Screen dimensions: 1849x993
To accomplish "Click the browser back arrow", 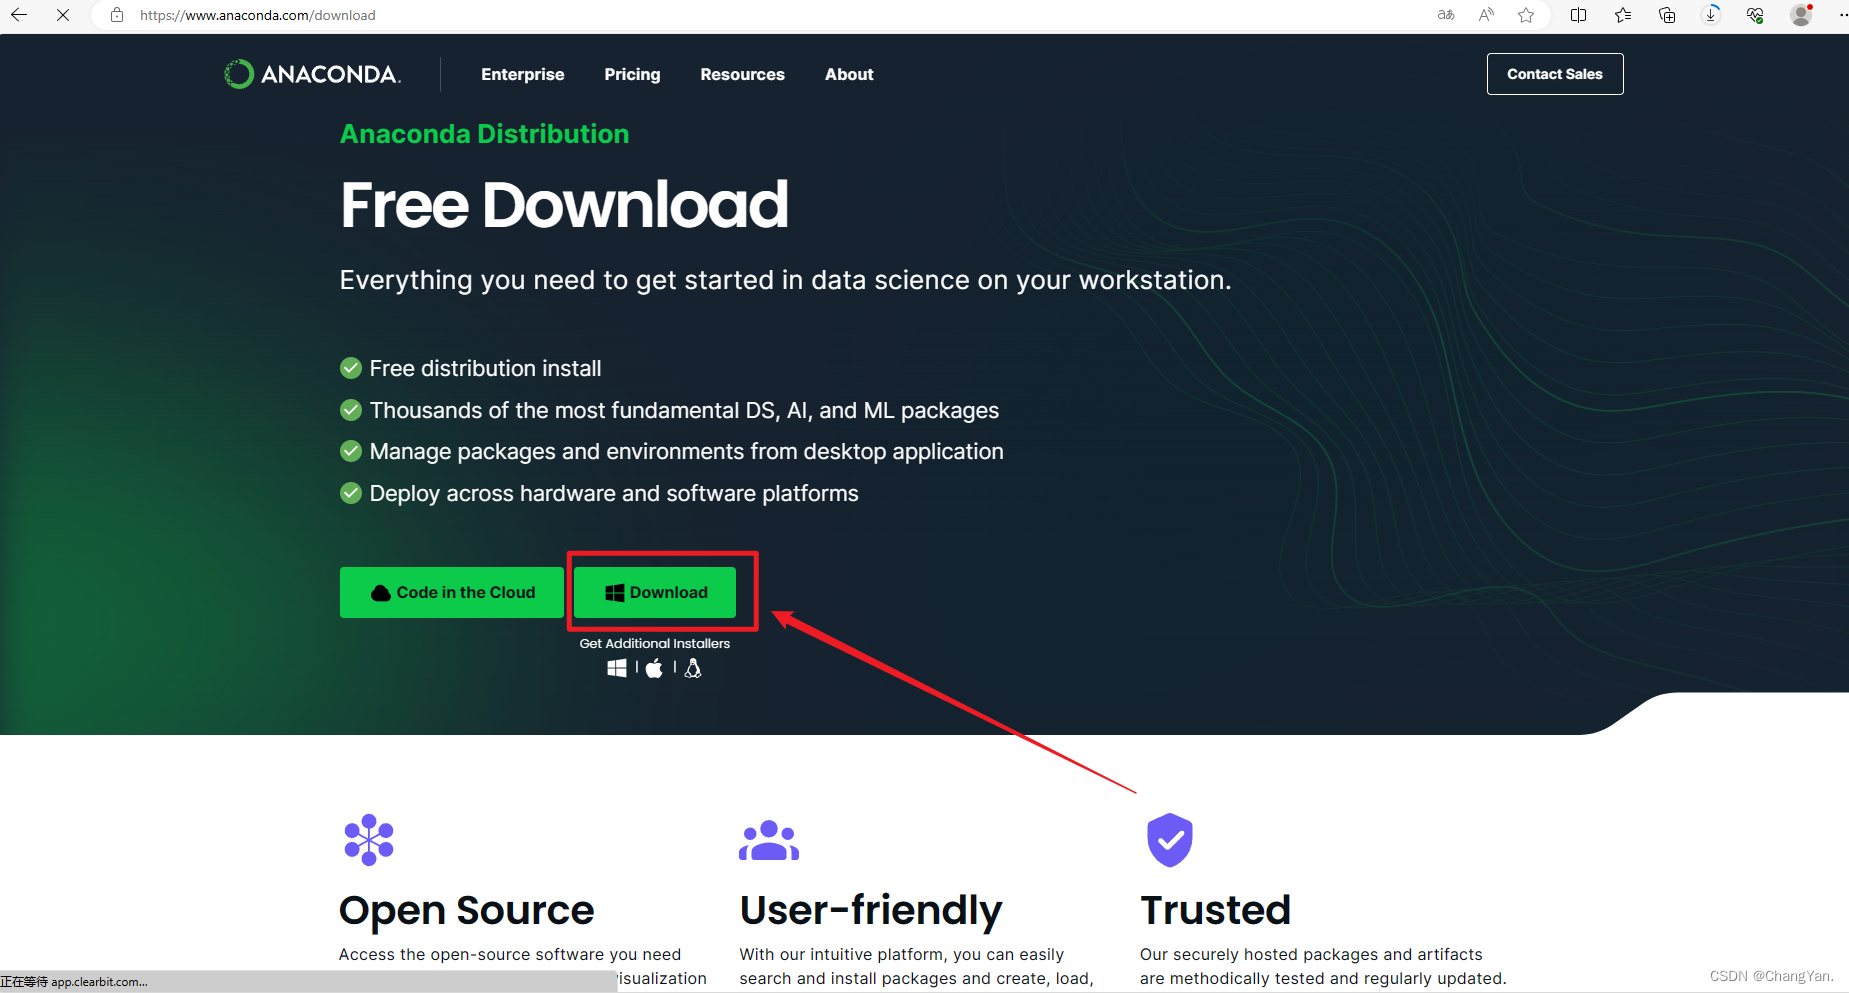I will 18,15.
